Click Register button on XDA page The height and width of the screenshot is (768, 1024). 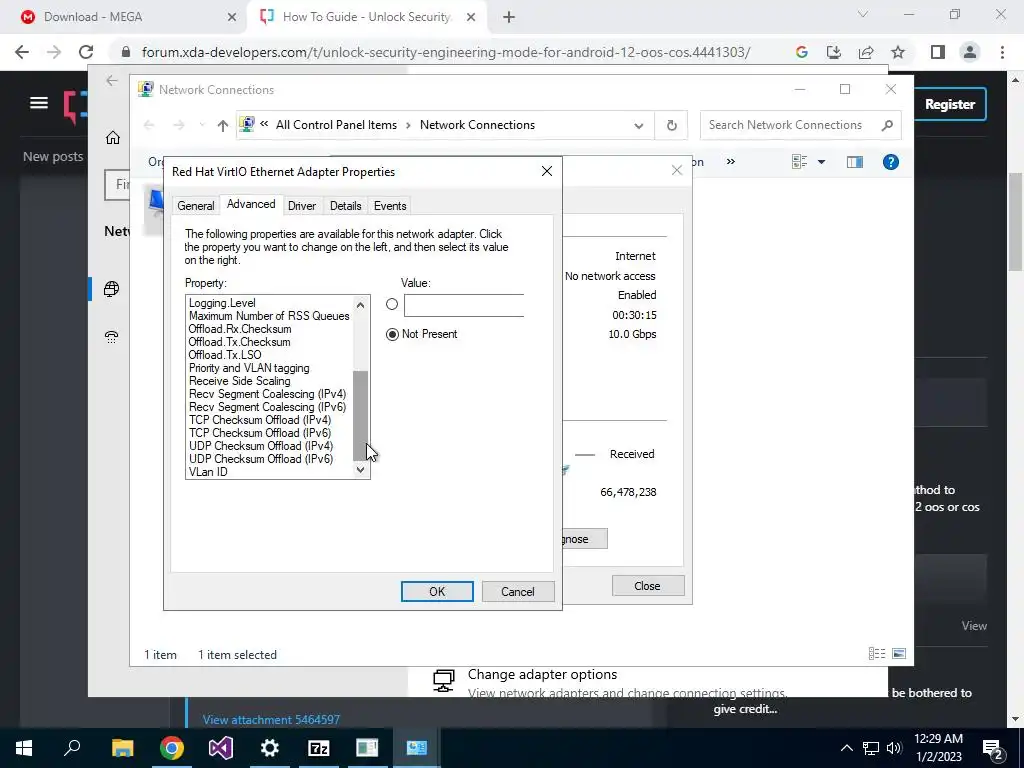pos(950,104)
